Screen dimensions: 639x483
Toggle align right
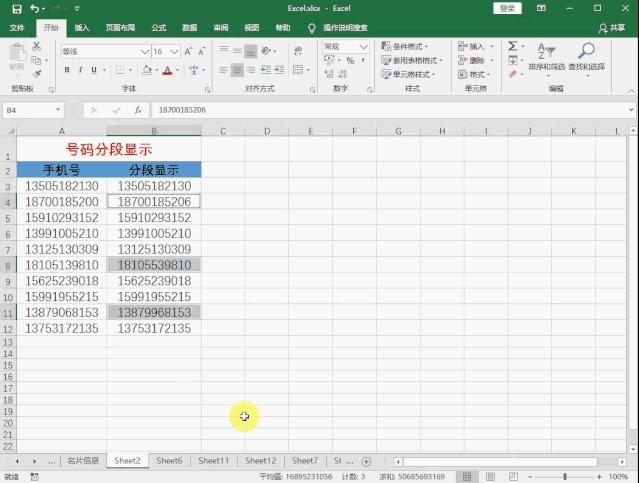(251, 70)
